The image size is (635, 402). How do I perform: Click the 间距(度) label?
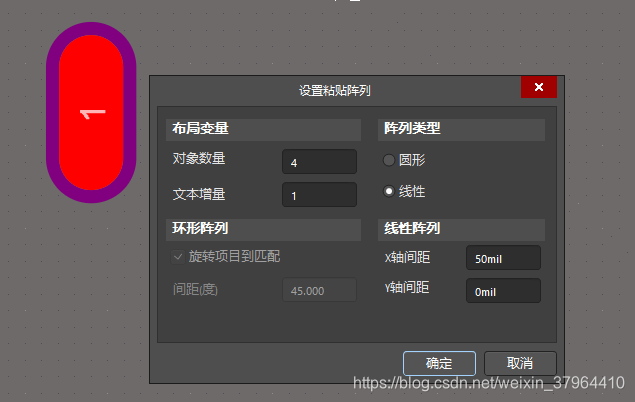195,289
